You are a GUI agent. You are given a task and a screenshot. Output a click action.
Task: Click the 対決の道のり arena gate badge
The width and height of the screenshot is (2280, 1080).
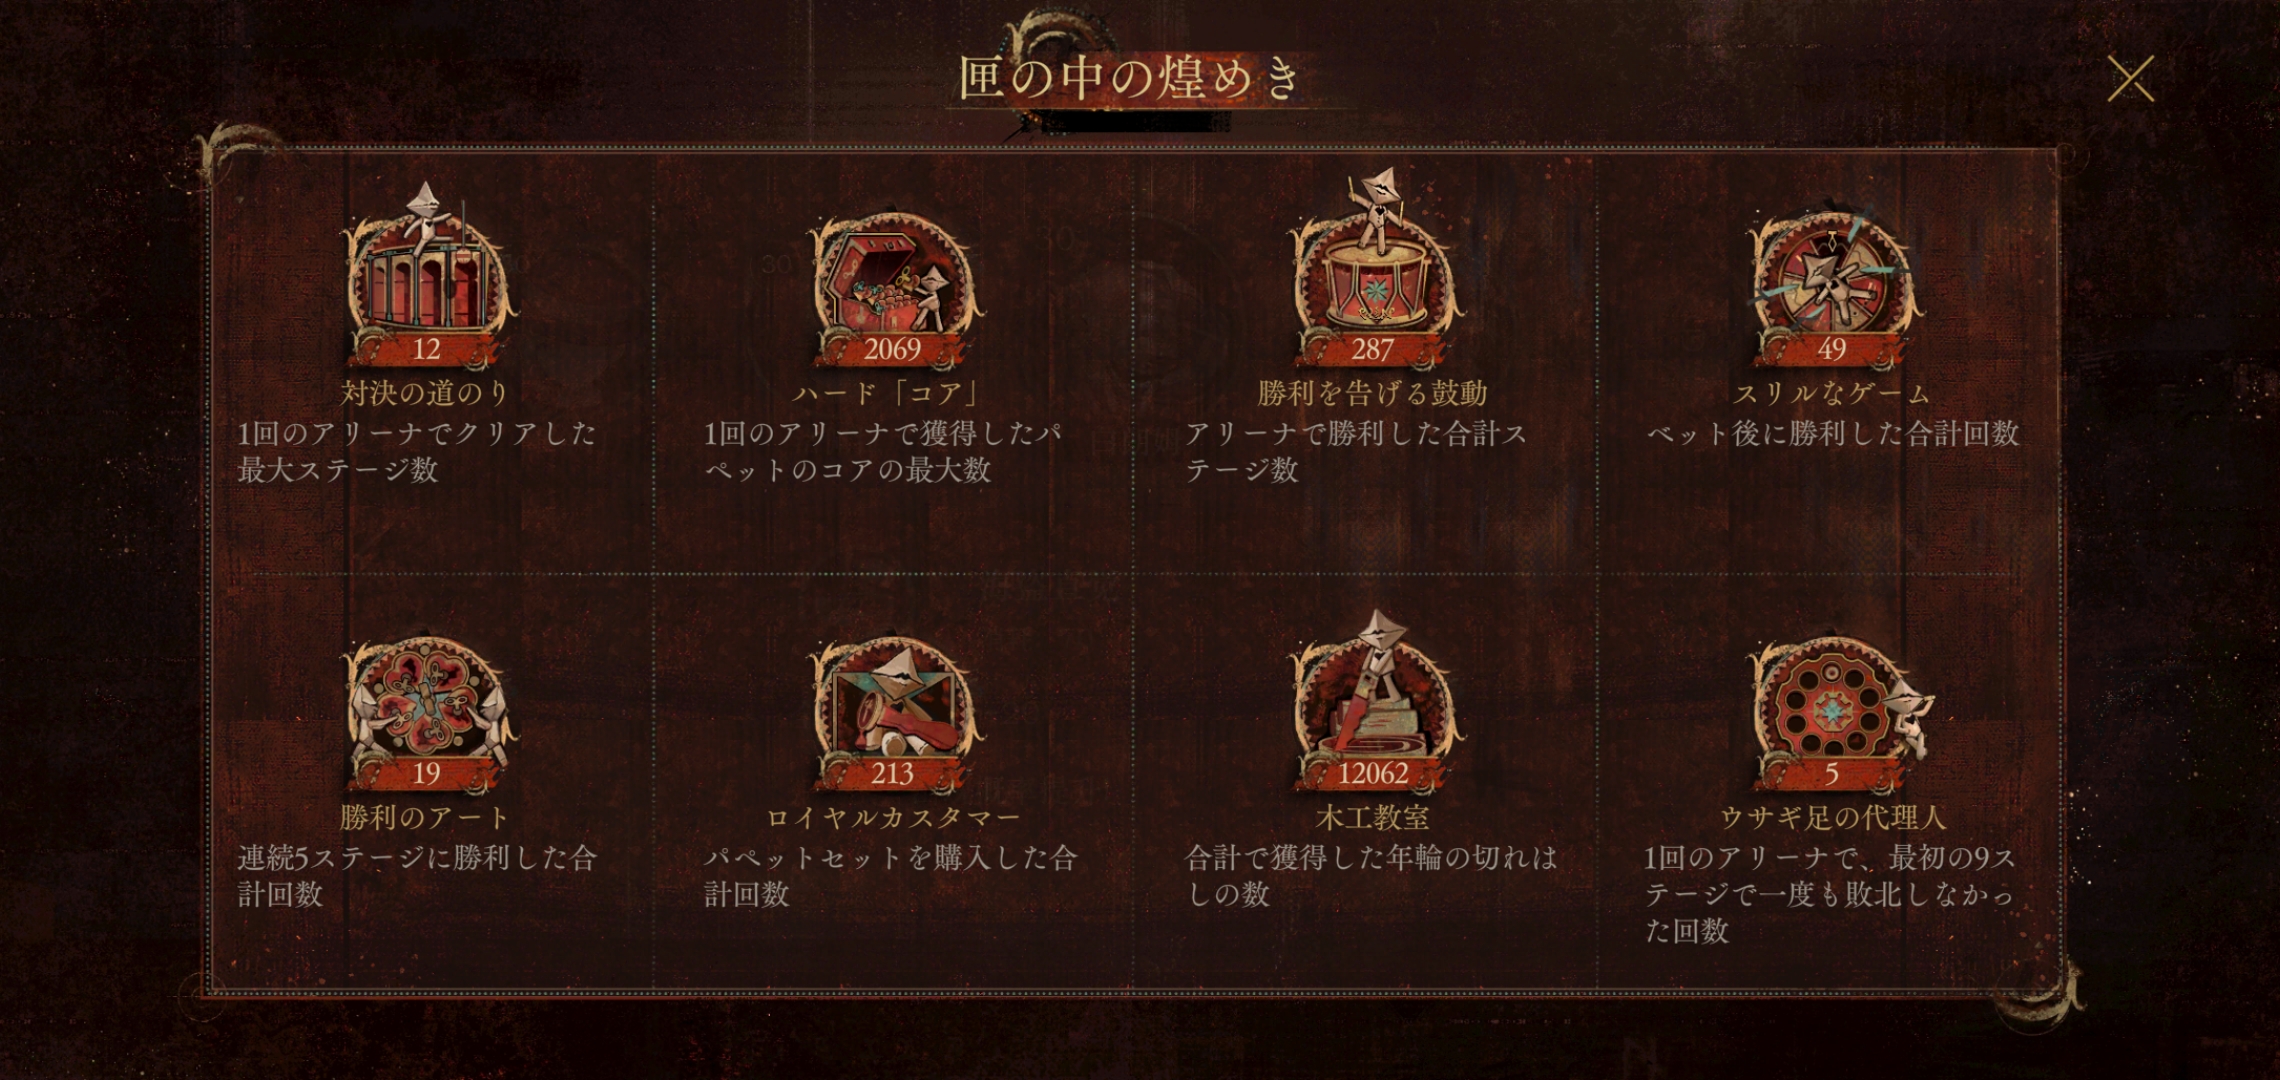[x=427, y=273]
